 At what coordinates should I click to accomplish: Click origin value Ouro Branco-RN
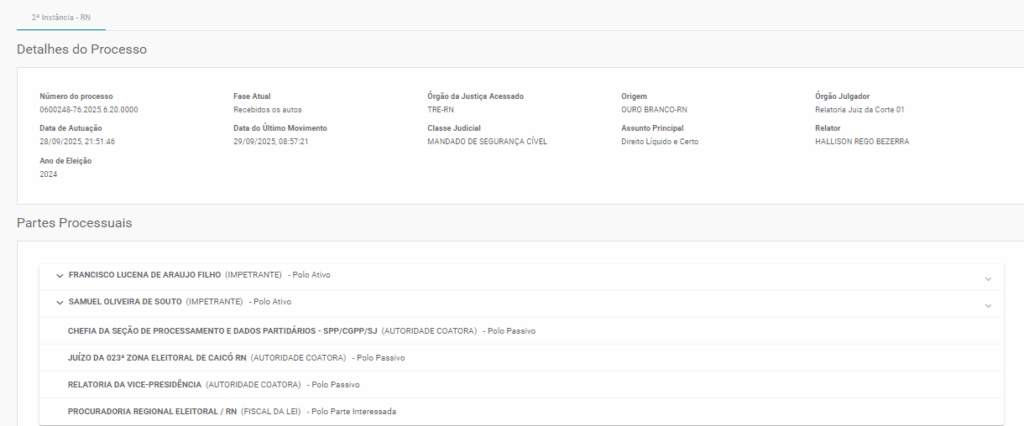[x=654, y=109]
